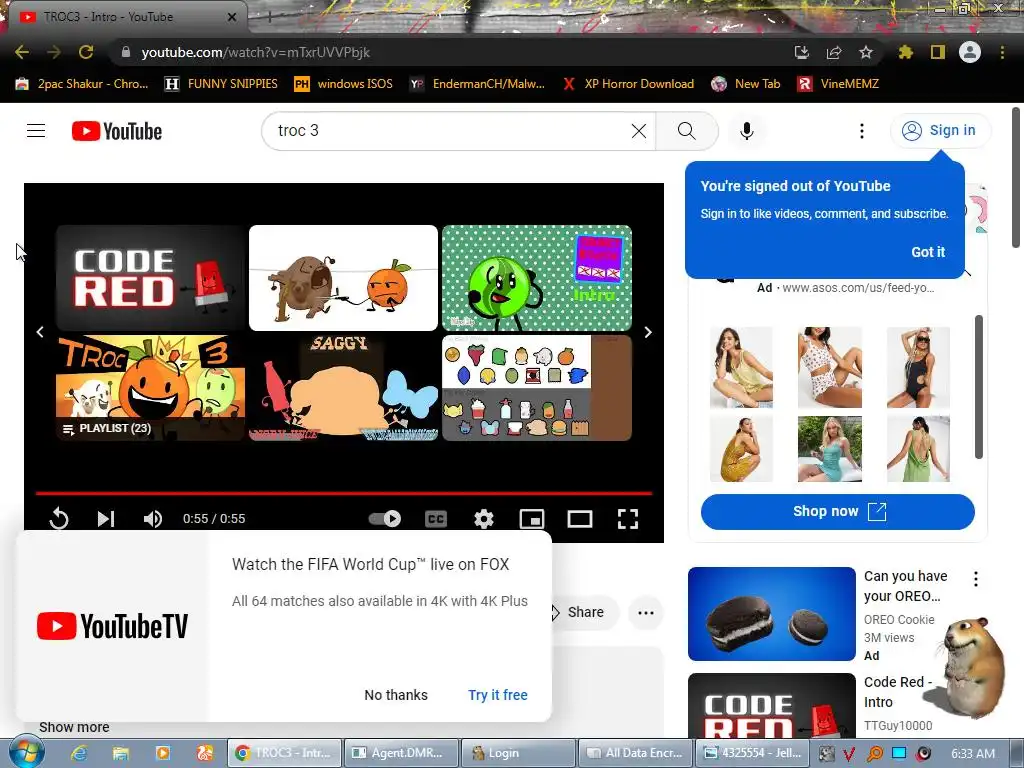Screen dimensions: 1024x768
Task: Open the green watermelon Intro thumbnail
Action: [537, 278]
